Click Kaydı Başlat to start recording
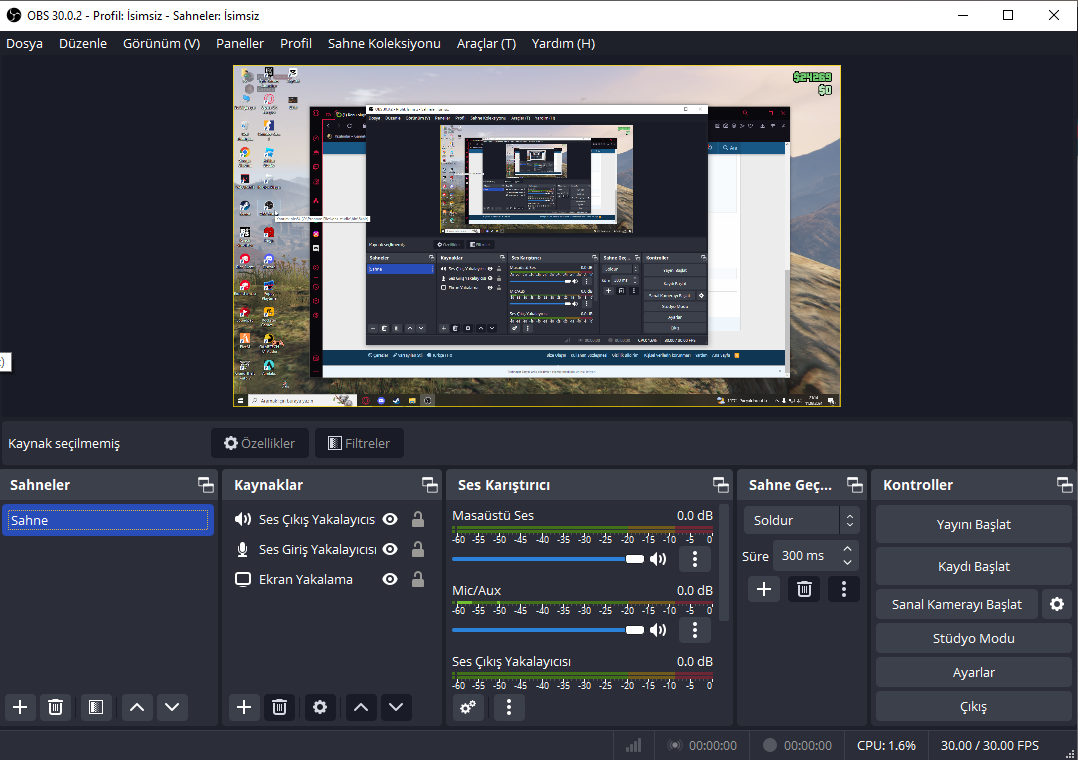 pos(974,566)
